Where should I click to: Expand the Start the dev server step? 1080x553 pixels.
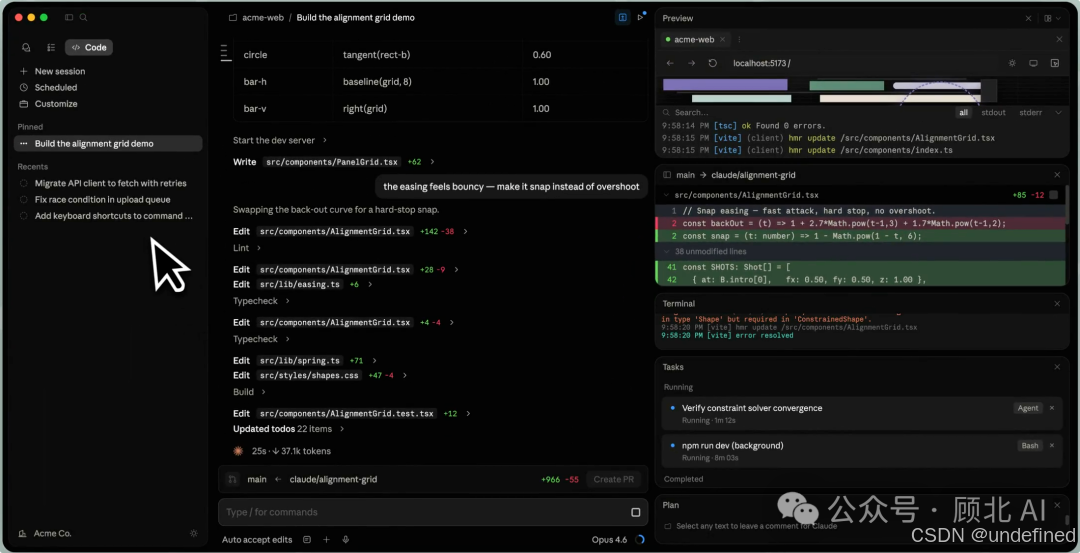point(280,140)
